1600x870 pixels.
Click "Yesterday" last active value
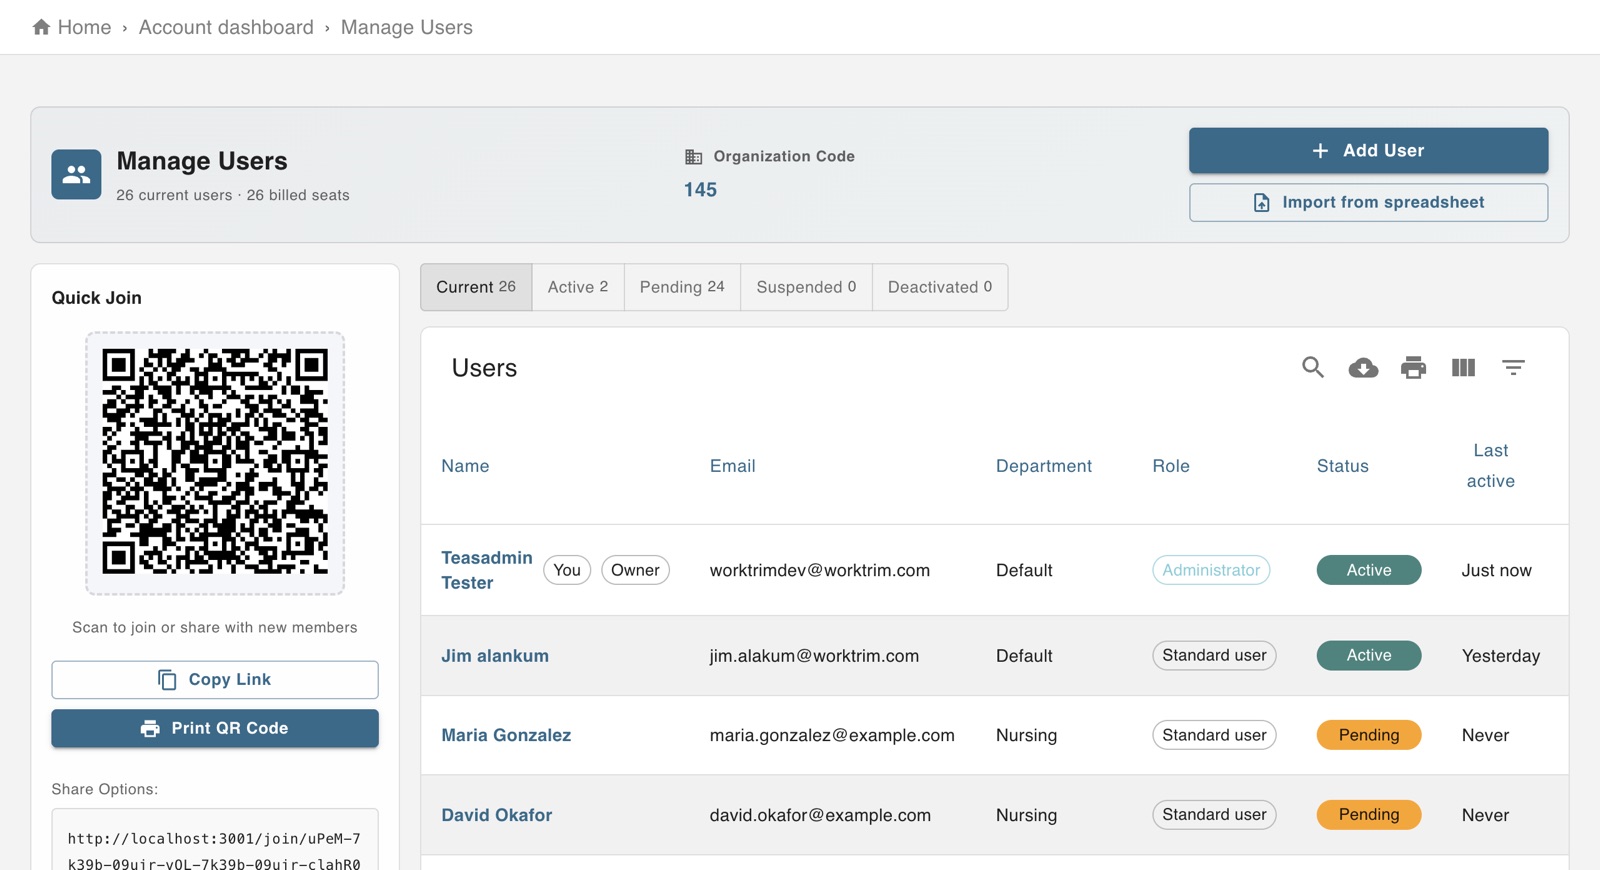coord(1501,656)
